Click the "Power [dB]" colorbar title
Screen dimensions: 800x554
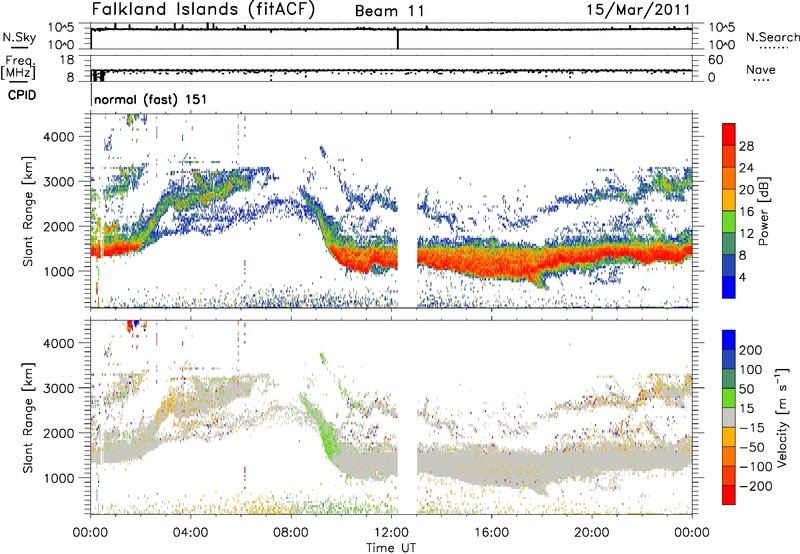pyautogui.click(x=764, y=211)
